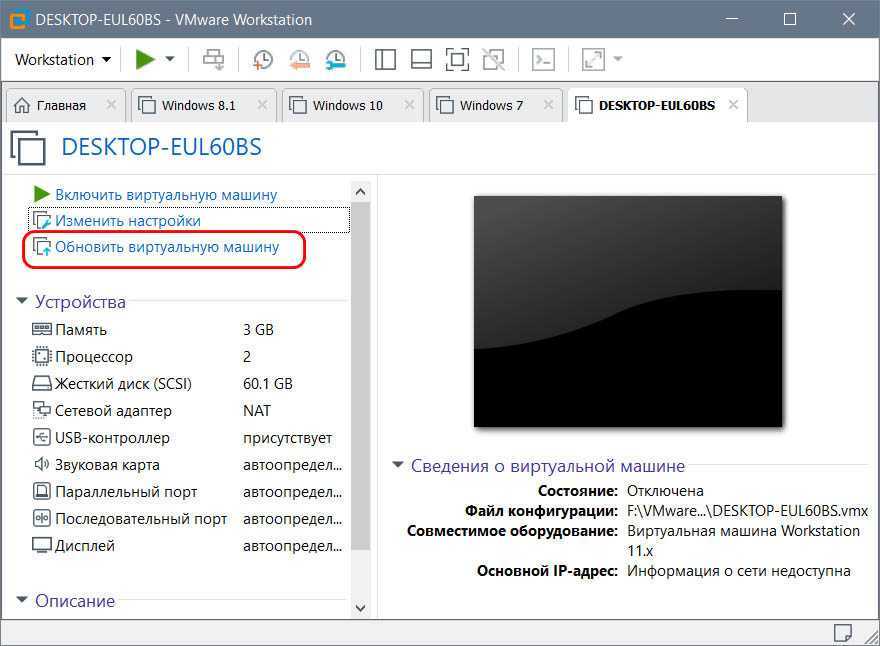Click the Unity mode toolbar icon
Image resolution: width=880 pixels, height=646 pixels.
493,59
